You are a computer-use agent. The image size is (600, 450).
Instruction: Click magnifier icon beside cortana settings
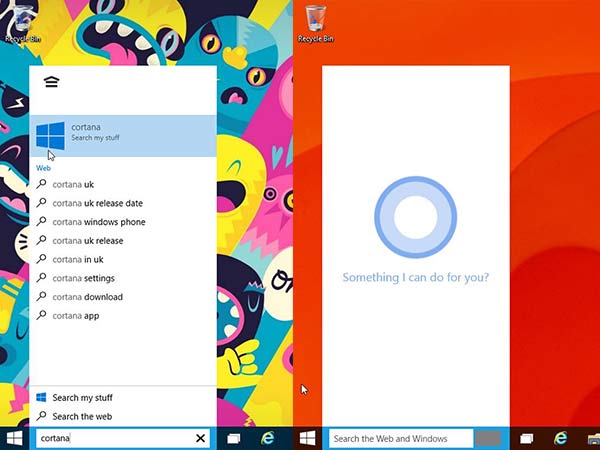41,278
